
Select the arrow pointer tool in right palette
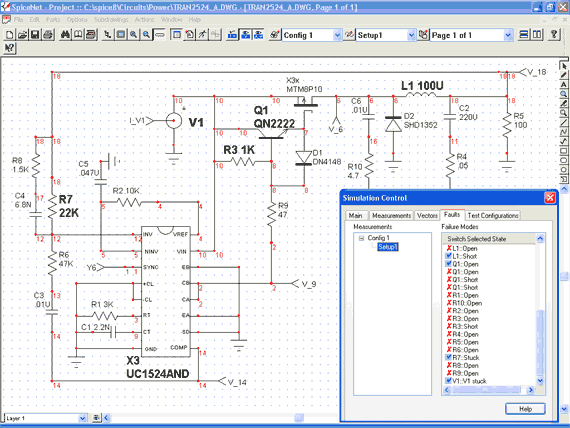point(563,66)
